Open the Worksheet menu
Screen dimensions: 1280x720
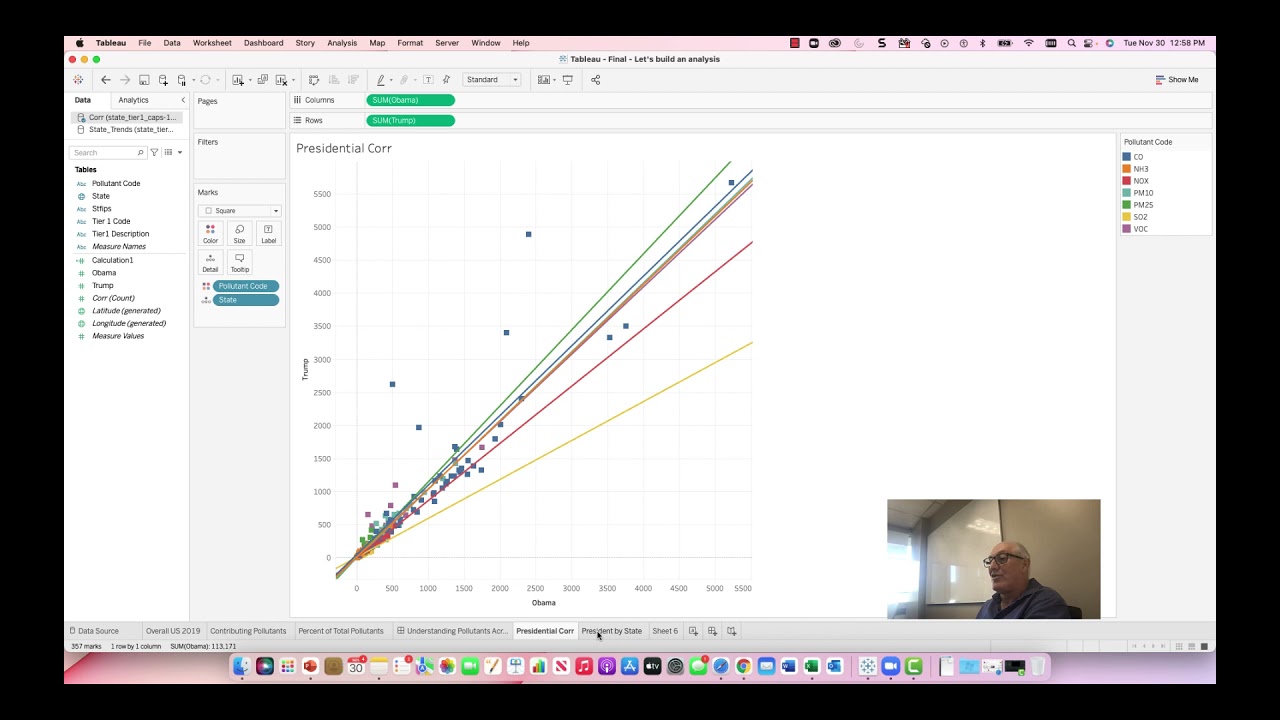click(x=212, y=43)
